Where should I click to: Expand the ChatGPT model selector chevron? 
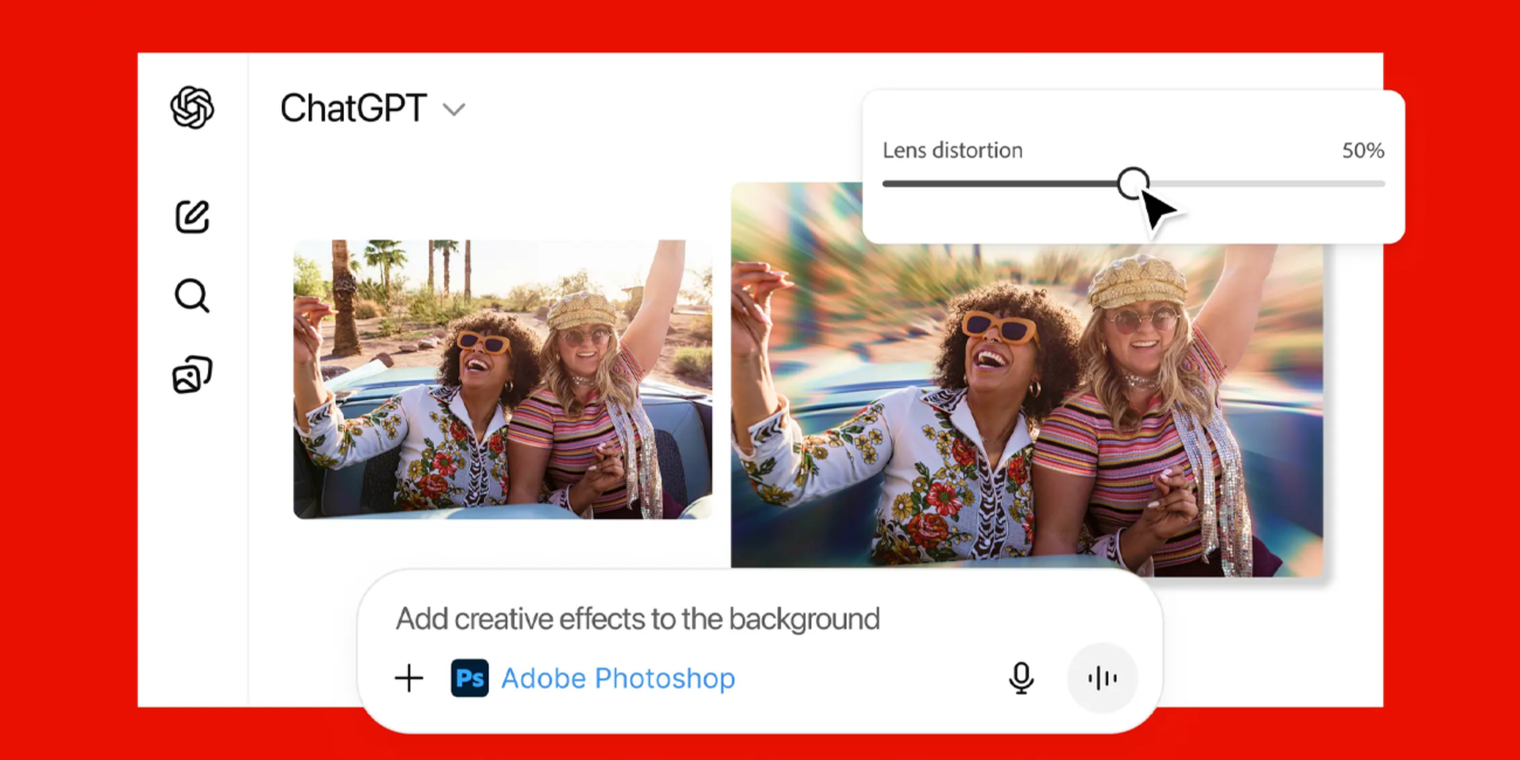(455, 110)
